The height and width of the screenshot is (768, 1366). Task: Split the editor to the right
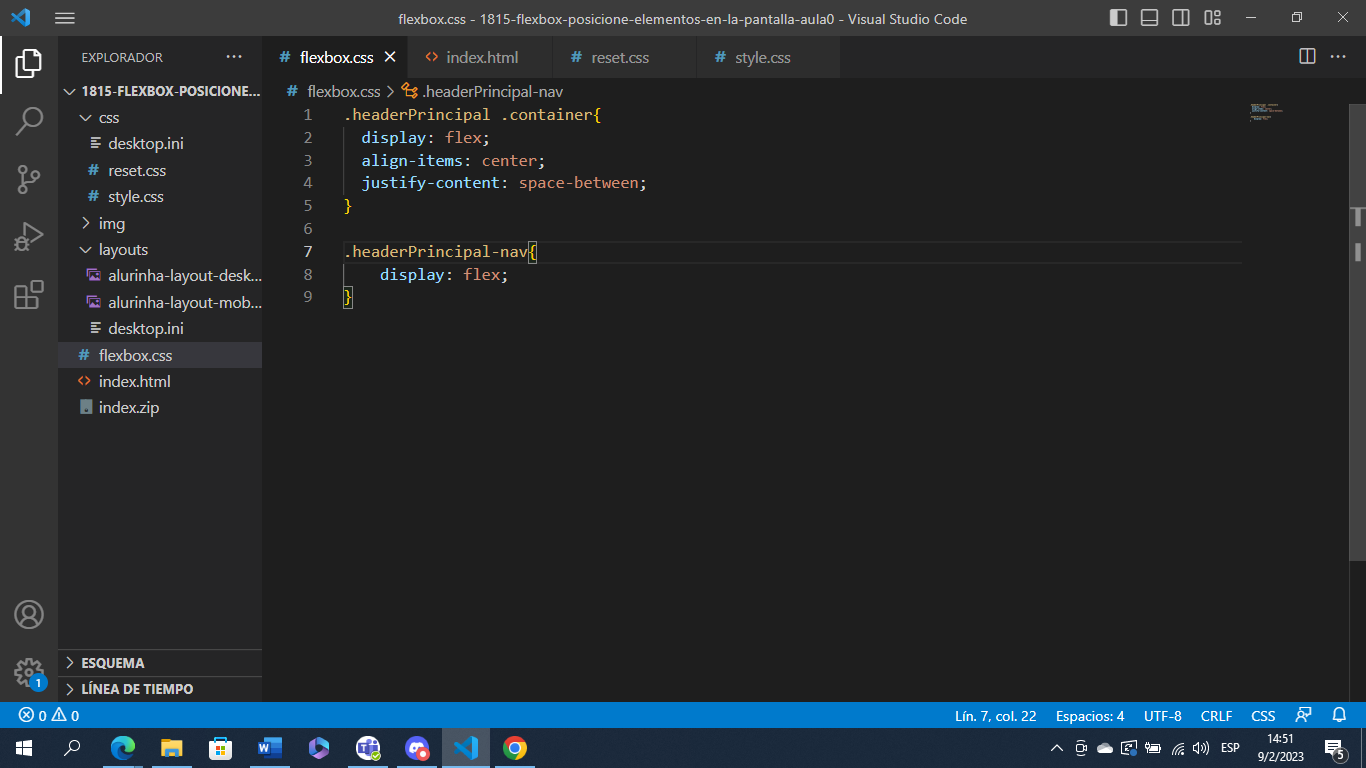(1307, 57)
